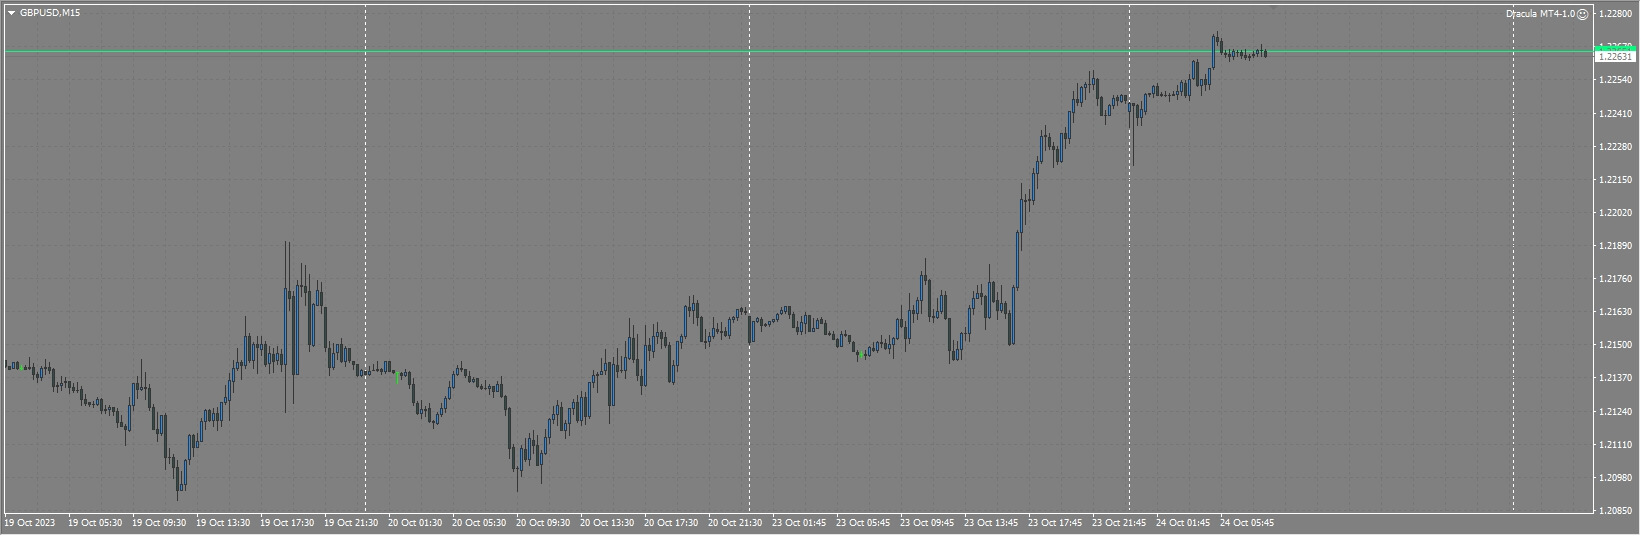This screenshot has height=536, width=1641.
Task: Click the green marker near 23 Oct 05:45
Action: click(860, 354)
